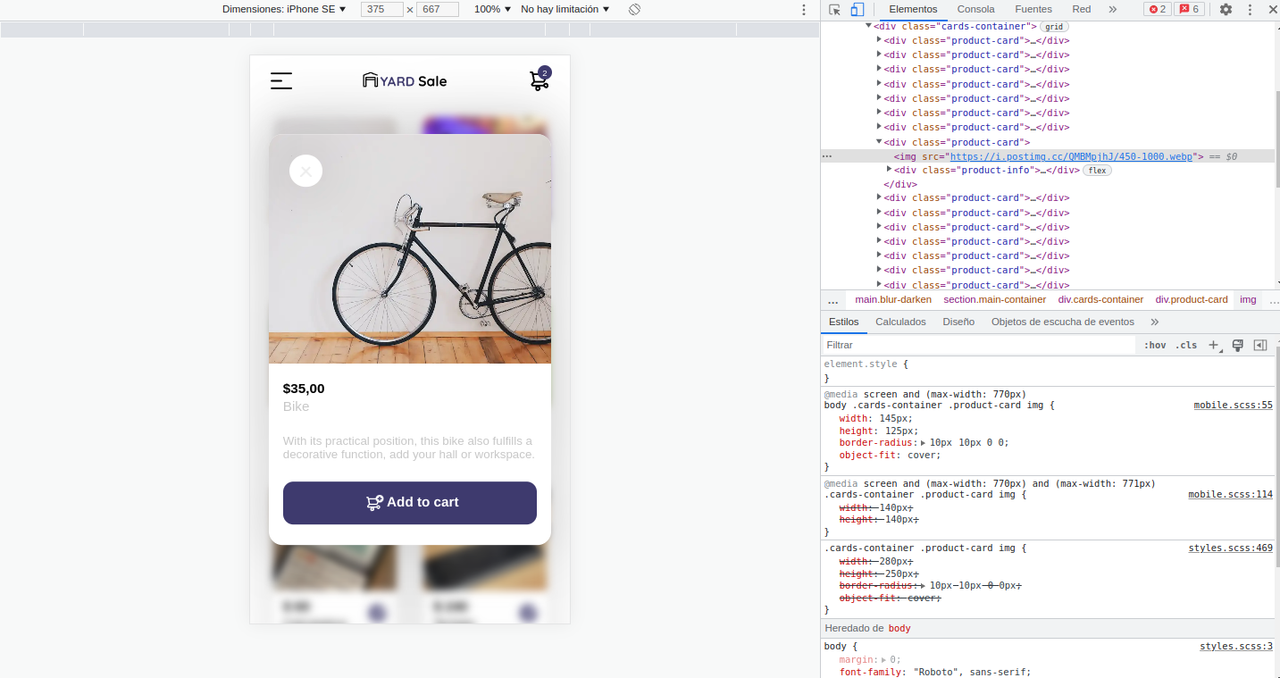Open the computed styles sidebar icon
Viewport: 1280px width, 678px height.
pos(1261,345)
